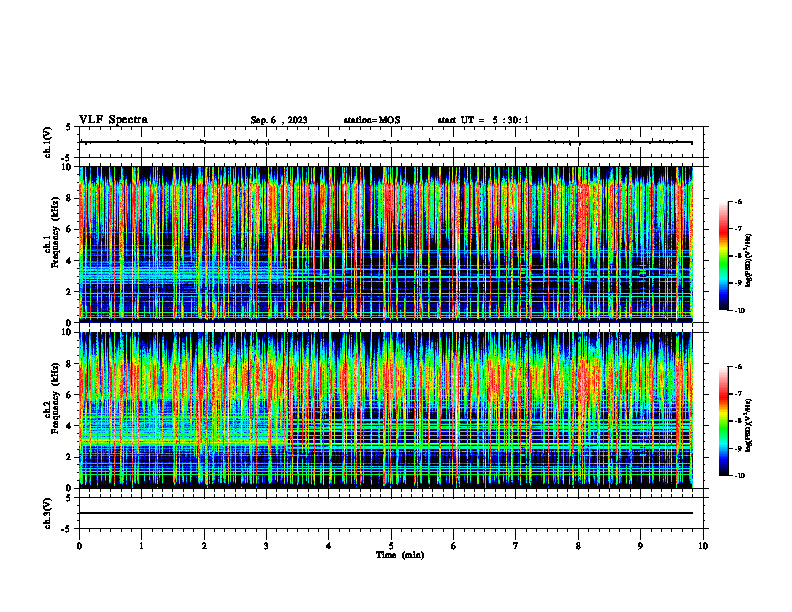Click the ch.1 waveform trace line
Image resolution: width=792 pixels, height=612 pixels.
[385, 142]
